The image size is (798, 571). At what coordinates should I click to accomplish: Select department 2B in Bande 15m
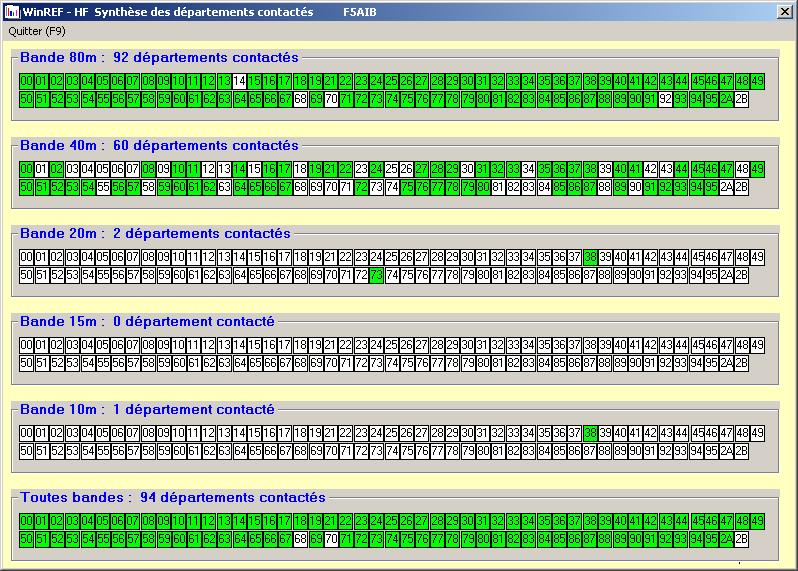tap(741, 363)
